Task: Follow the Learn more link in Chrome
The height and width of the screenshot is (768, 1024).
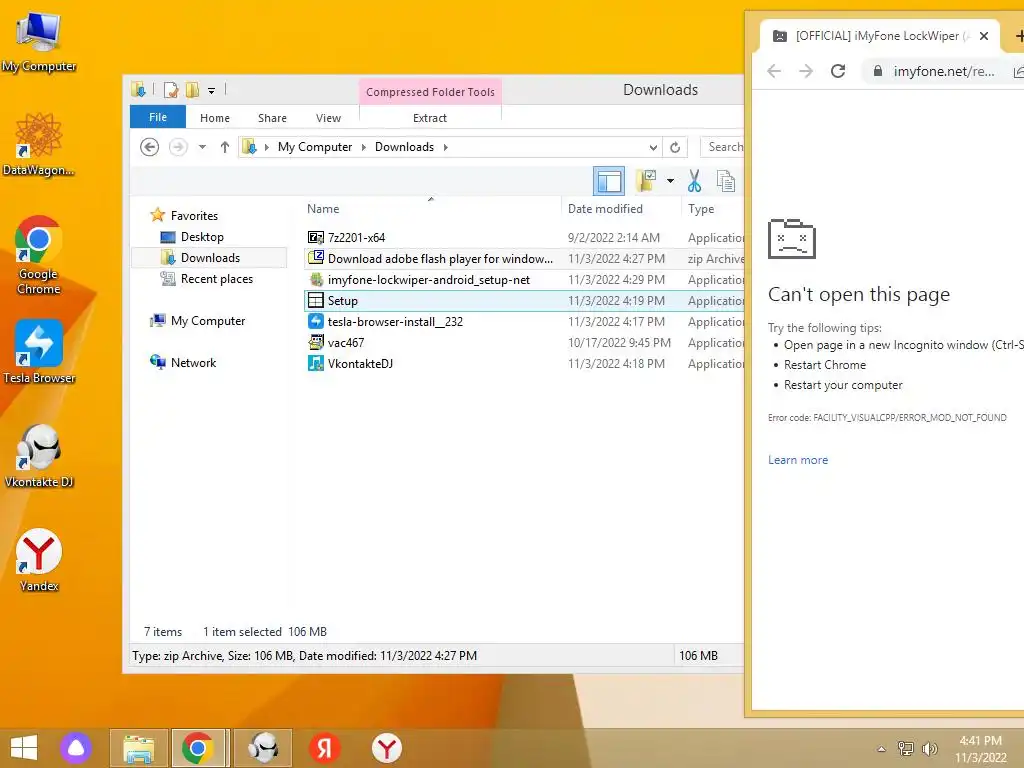Action: click(x=797, y=460)
